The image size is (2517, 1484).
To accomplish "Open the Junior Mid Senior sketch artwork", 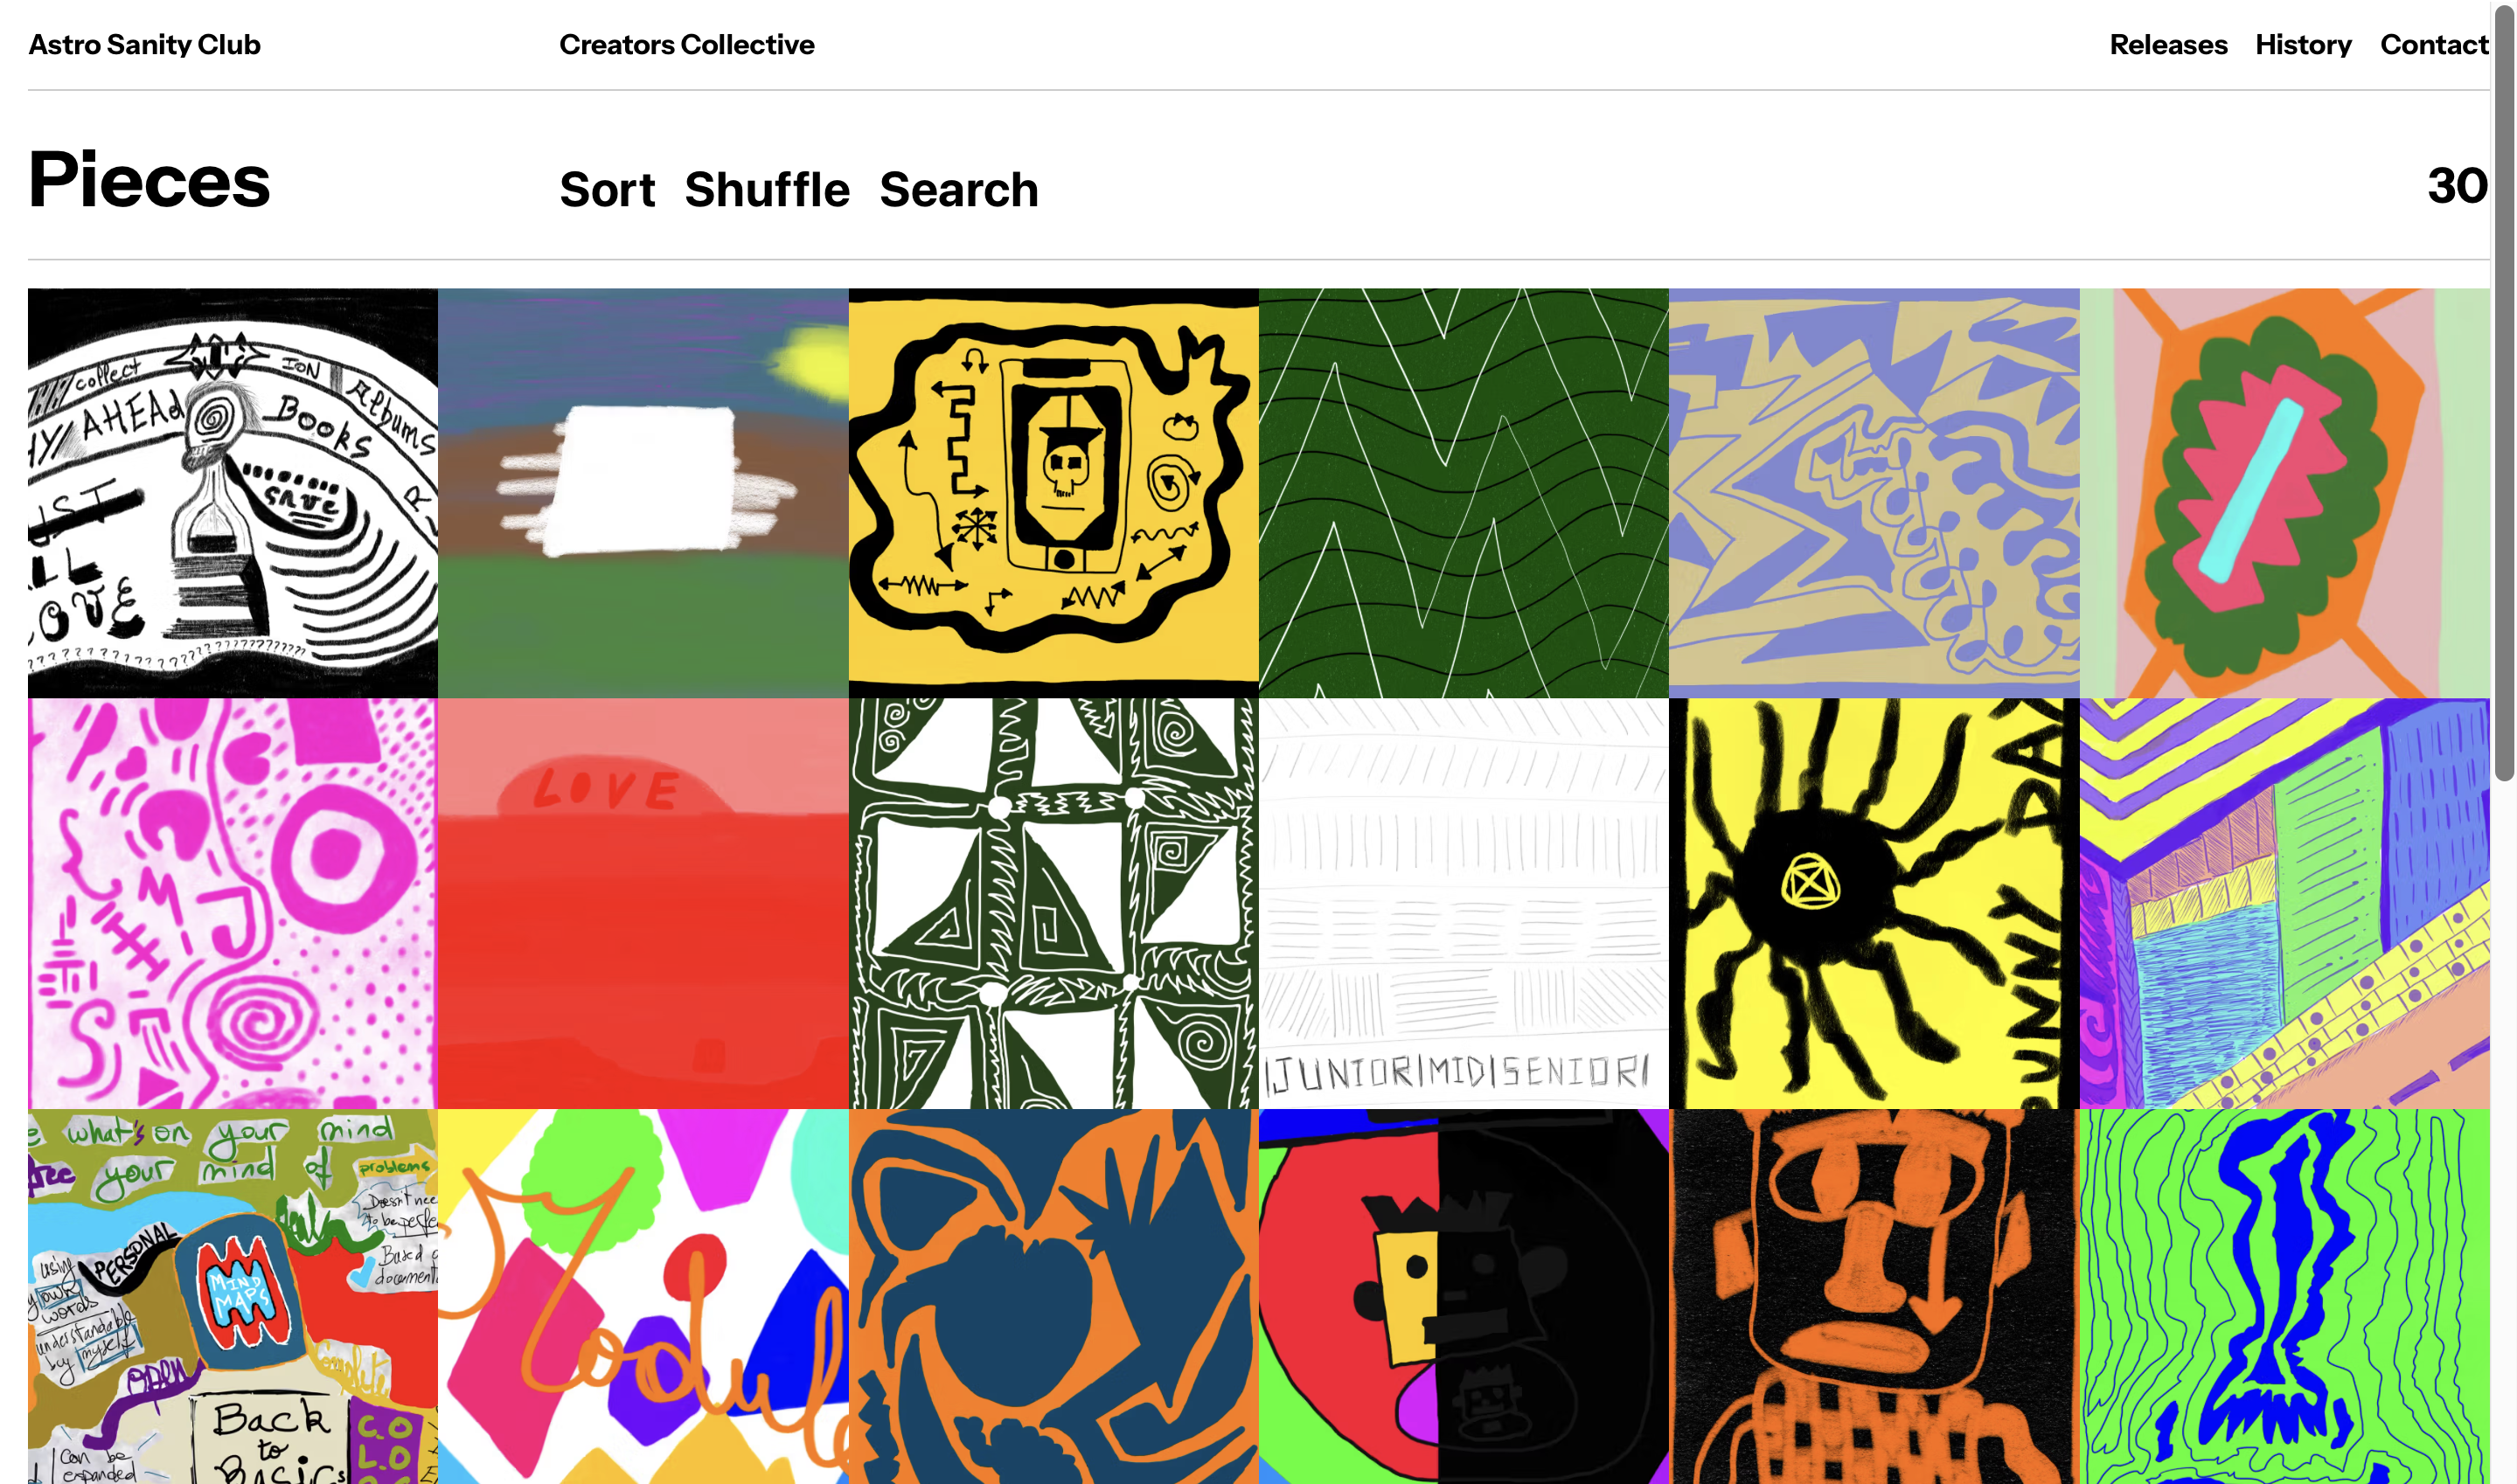I will coord(1463,903).
